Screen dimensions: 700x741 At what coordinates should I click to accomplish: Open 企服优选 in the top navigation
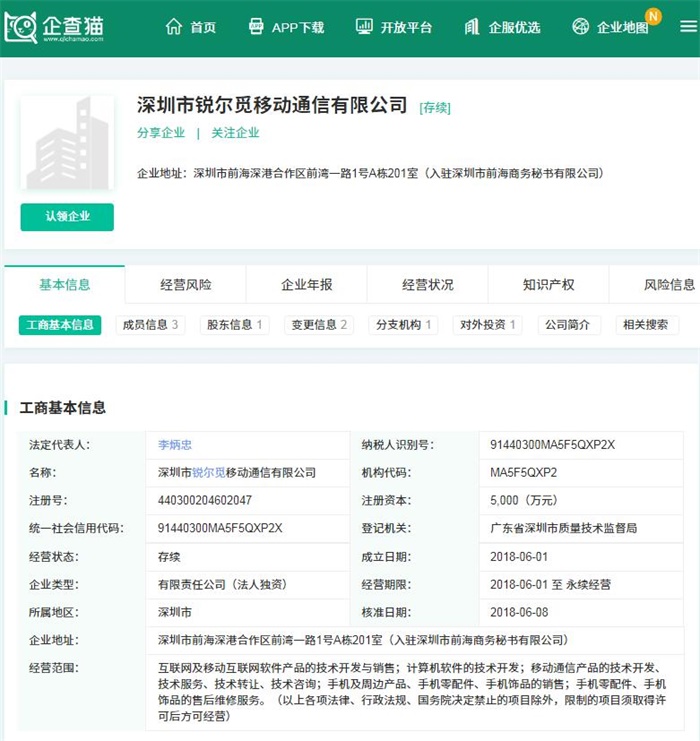[514, 27]
